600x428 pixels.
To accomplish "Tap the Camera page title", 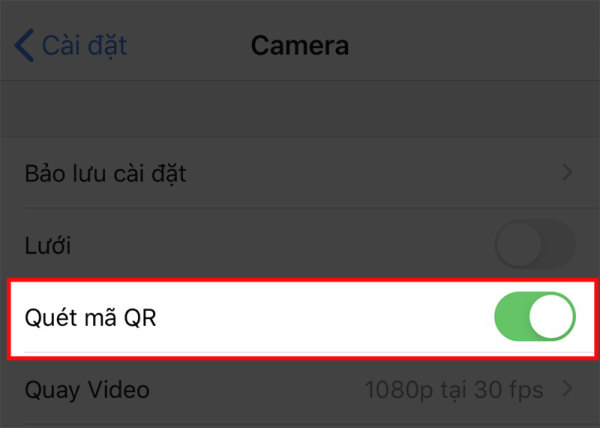I will click(x=299, y=45).
